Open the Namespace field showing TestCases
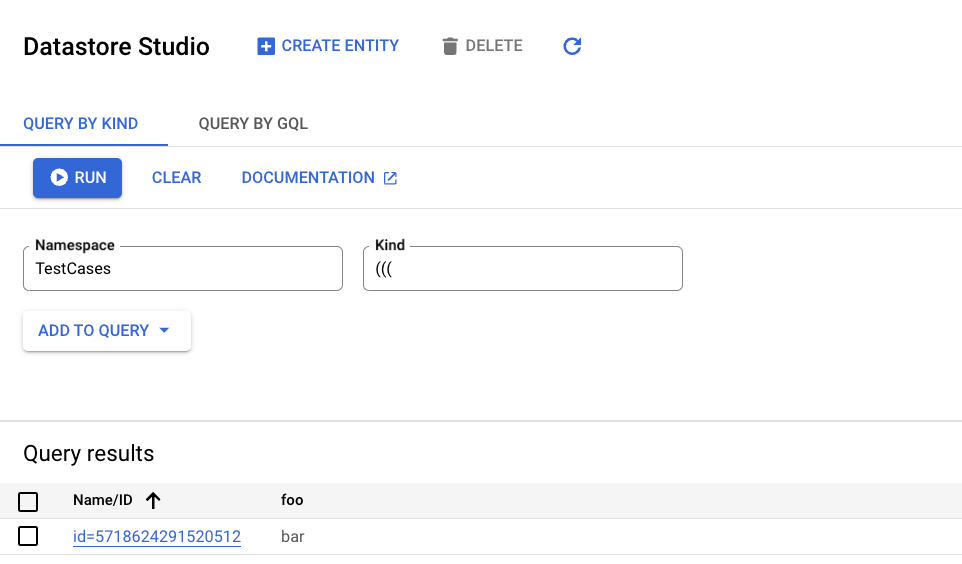The height and width of the screenshot is (564, 962). coord(182,269)
